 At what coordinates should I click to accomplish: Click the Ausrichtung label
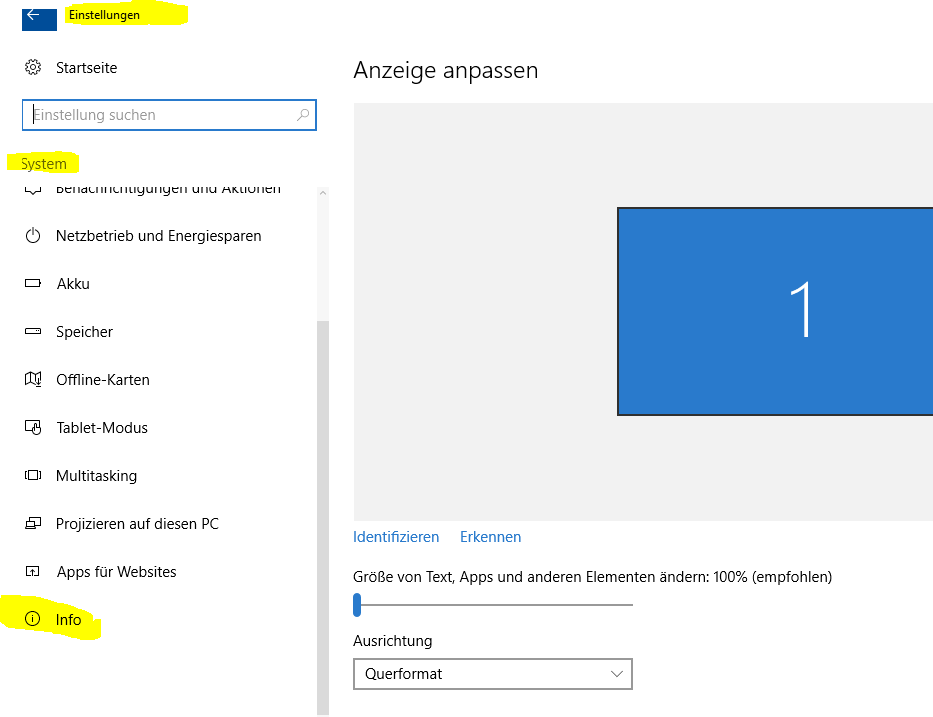click(x=393, y=641)
